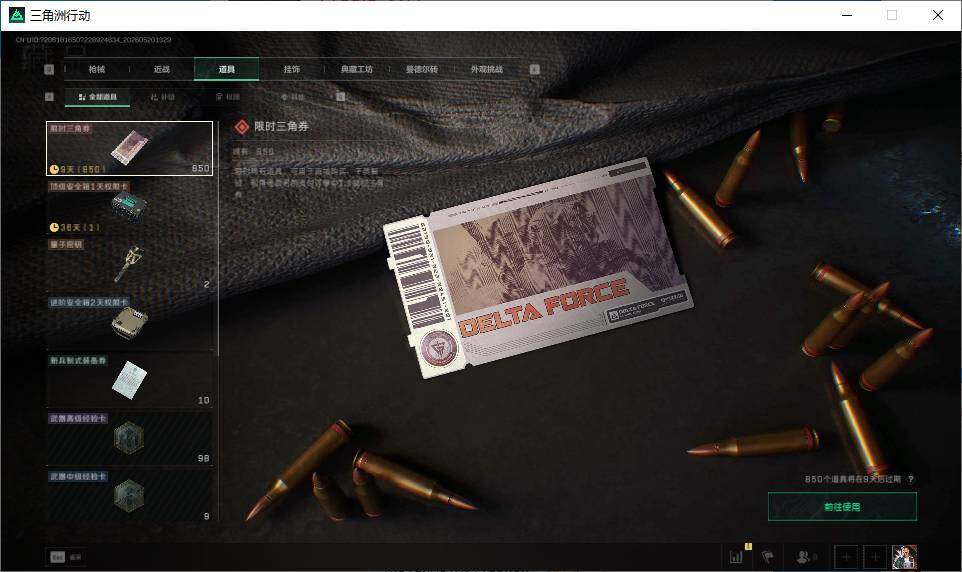The width and height of the screenshot is (962, 572).
Task: Click the 9天 (850) timer label
Action: coord(78,169)
